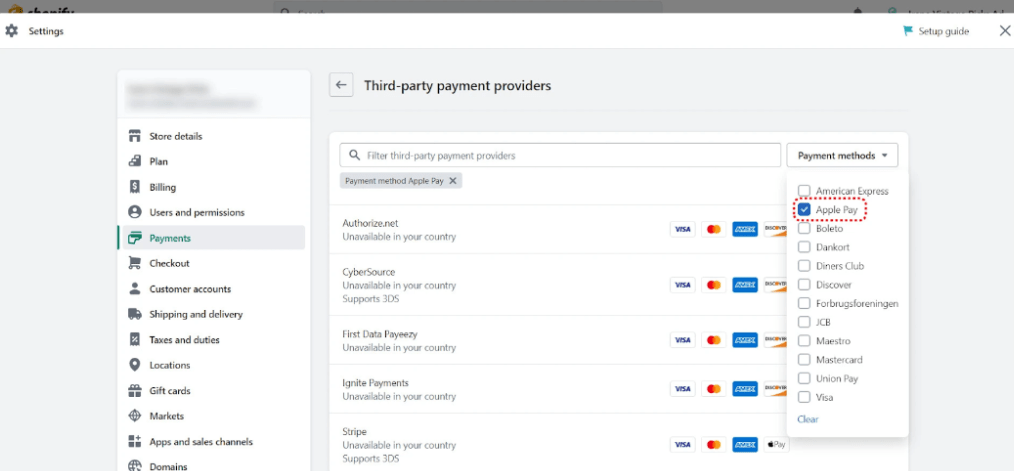
Task: Click the Amex logo in First Data Payeezy row
Action: click(x=745, y=340)
